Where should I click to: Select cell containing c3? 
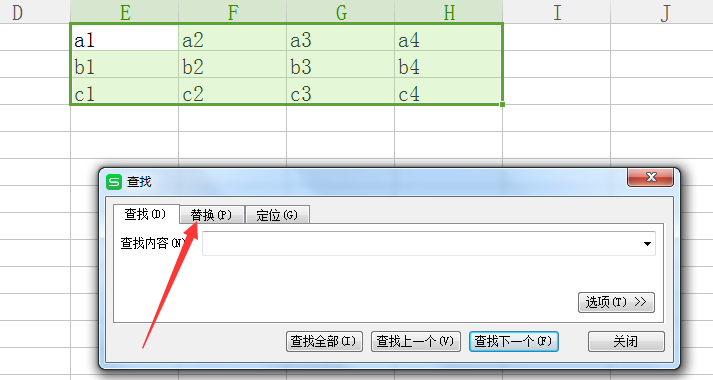pos(341,91)
